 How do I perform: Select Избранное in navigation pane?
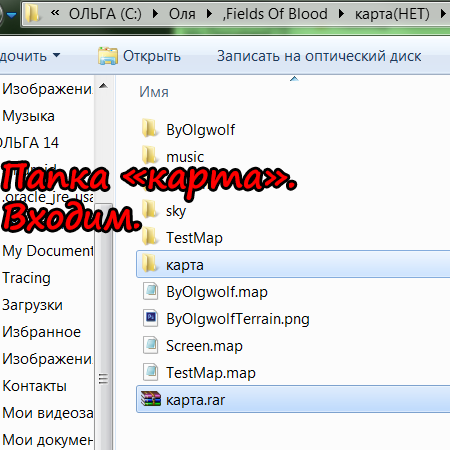click(x=41, y=332)
